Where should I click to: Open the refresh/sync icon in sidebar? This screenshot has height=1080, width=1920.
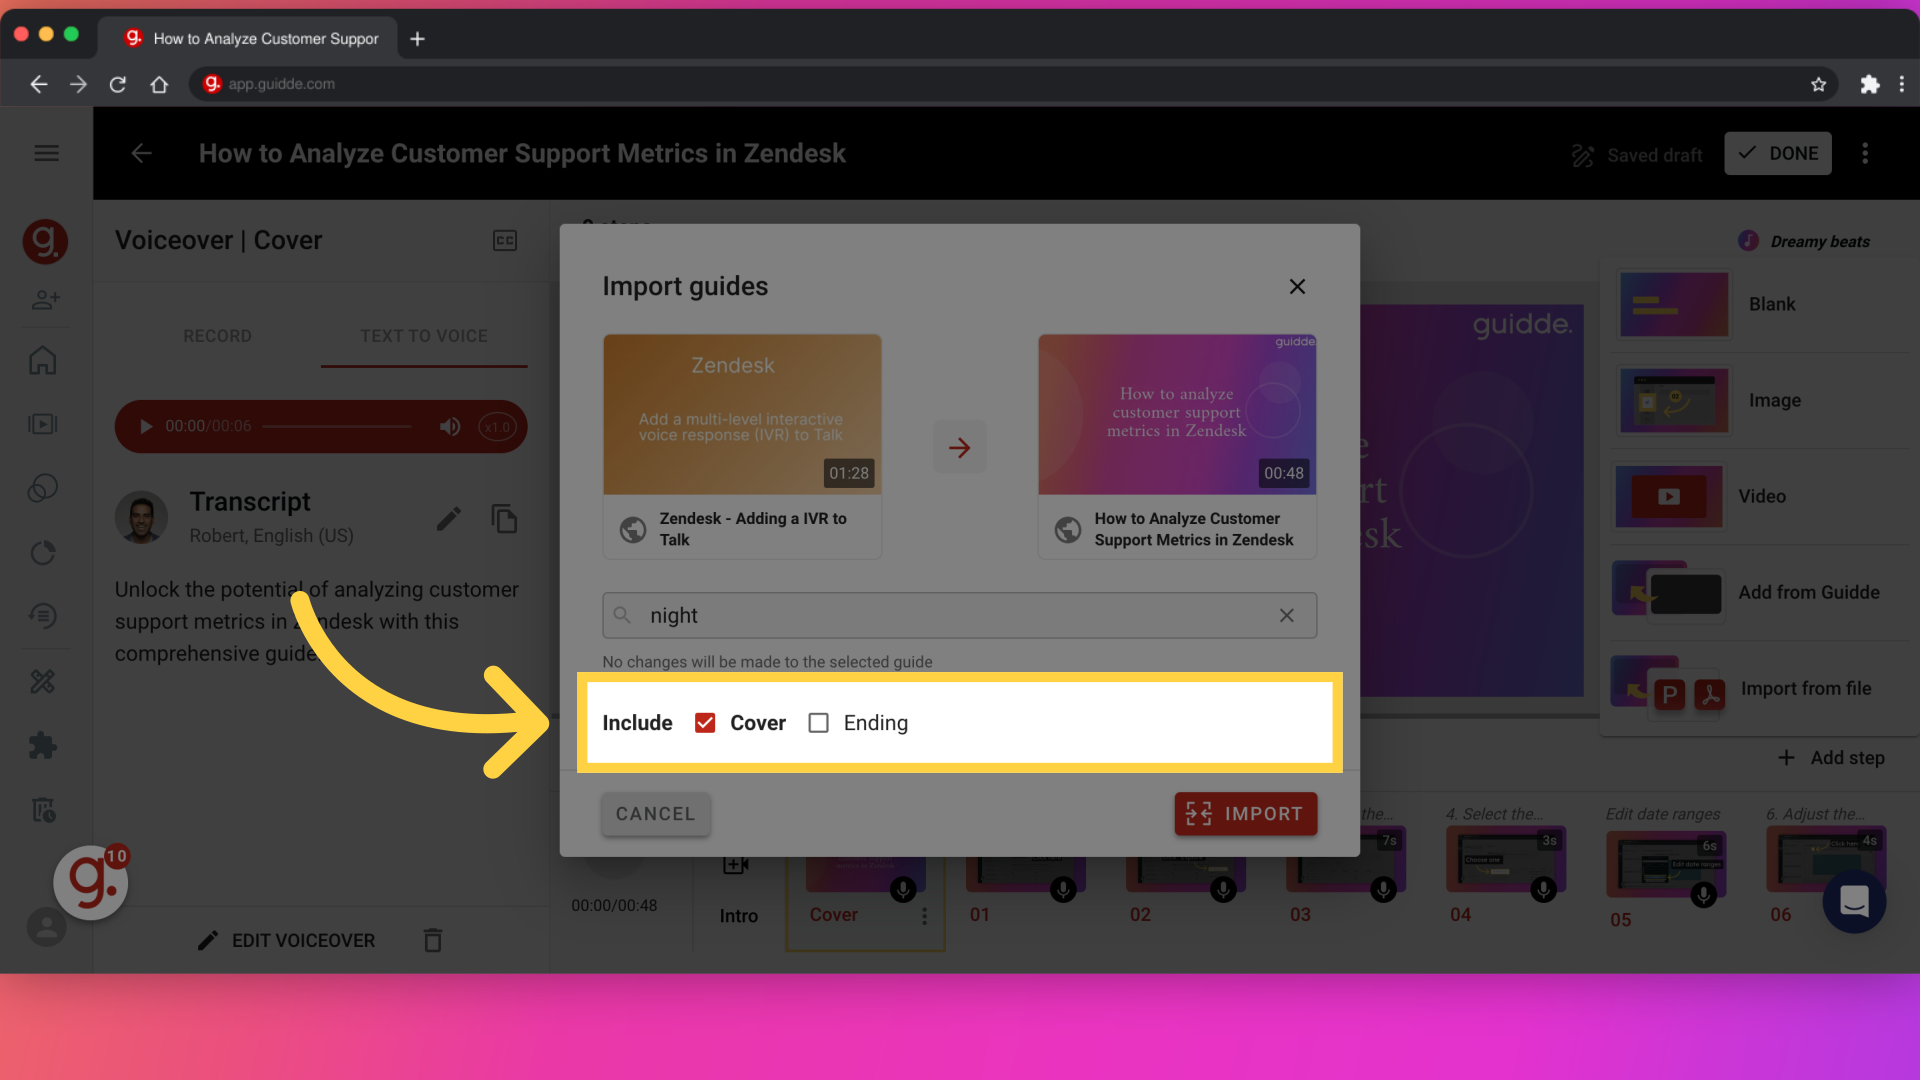pyautogui.click(x=46, y=553)
